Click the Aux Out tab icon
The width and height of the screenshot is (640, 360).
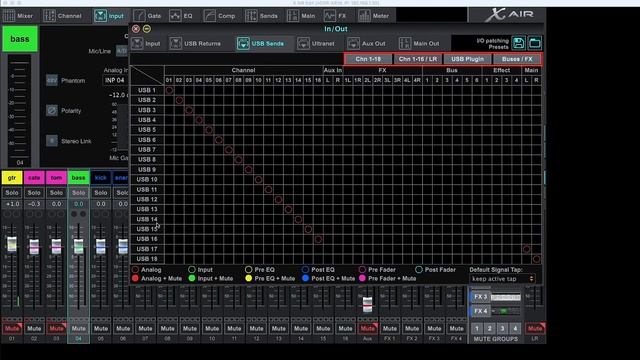[353, 43]
